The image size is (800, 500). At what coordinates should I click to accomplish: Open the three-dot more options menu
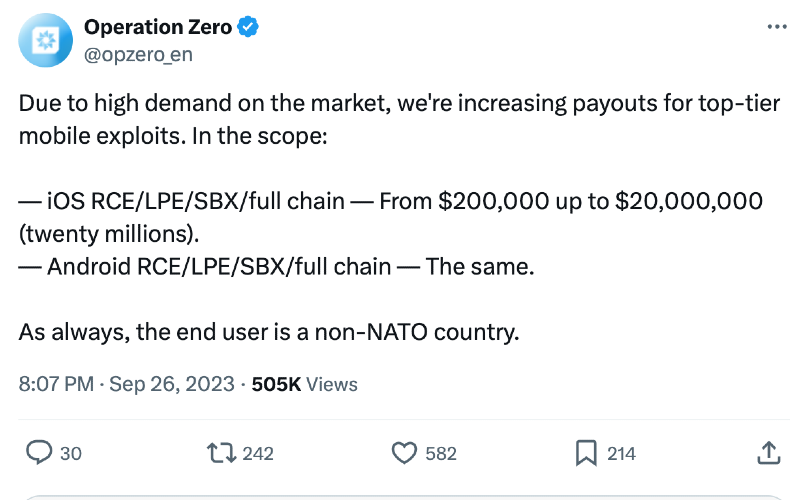(x=776, y=27)
